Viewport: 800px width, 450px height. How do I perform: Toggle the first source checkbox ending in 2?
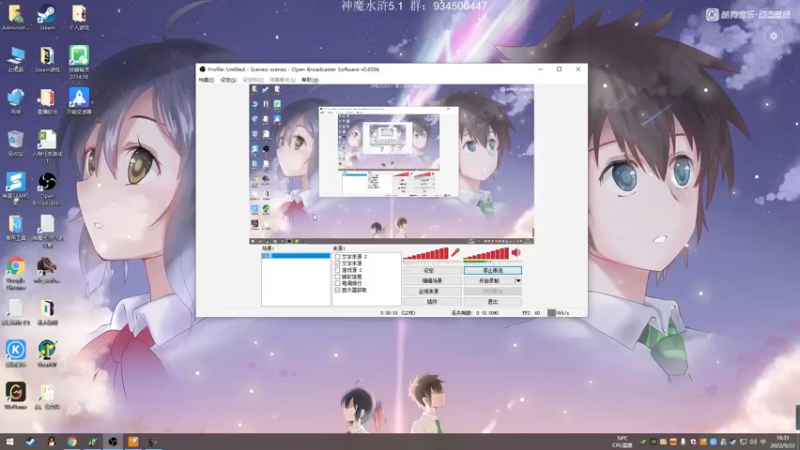click(337, 257)
